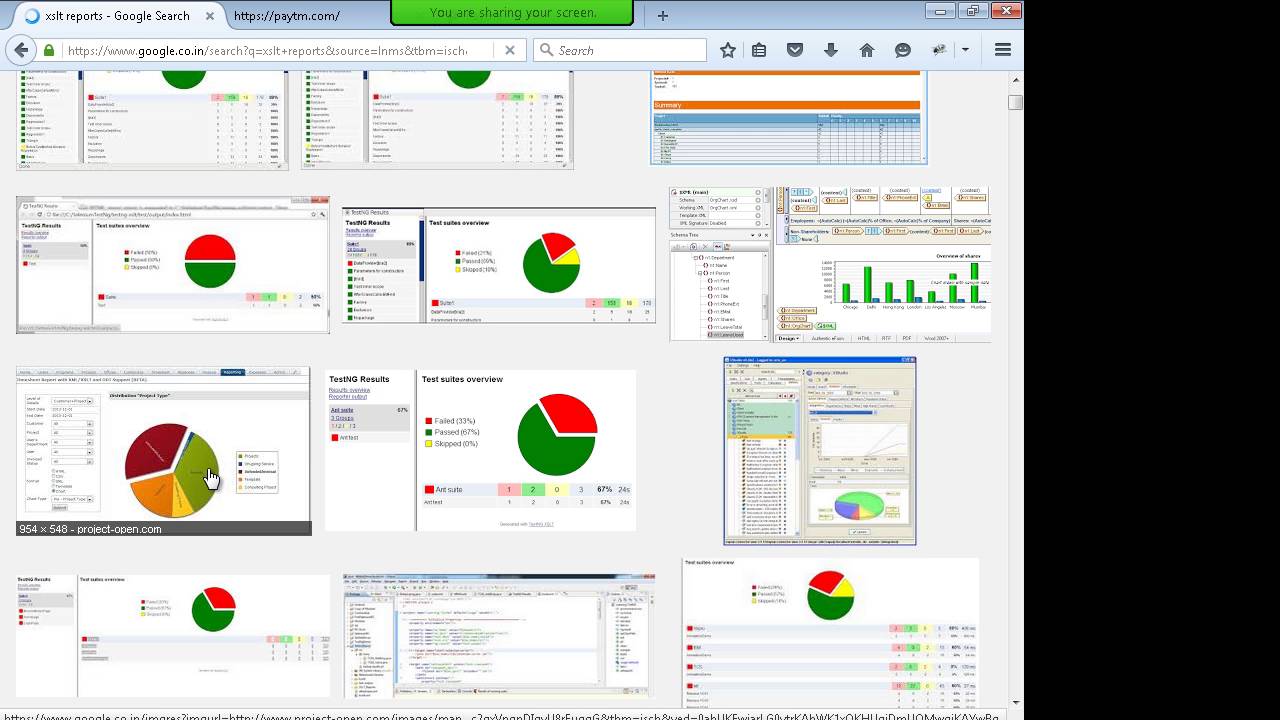Click the URL address bar field
This screenshot has height=720, width=1280.
[280, 50]
